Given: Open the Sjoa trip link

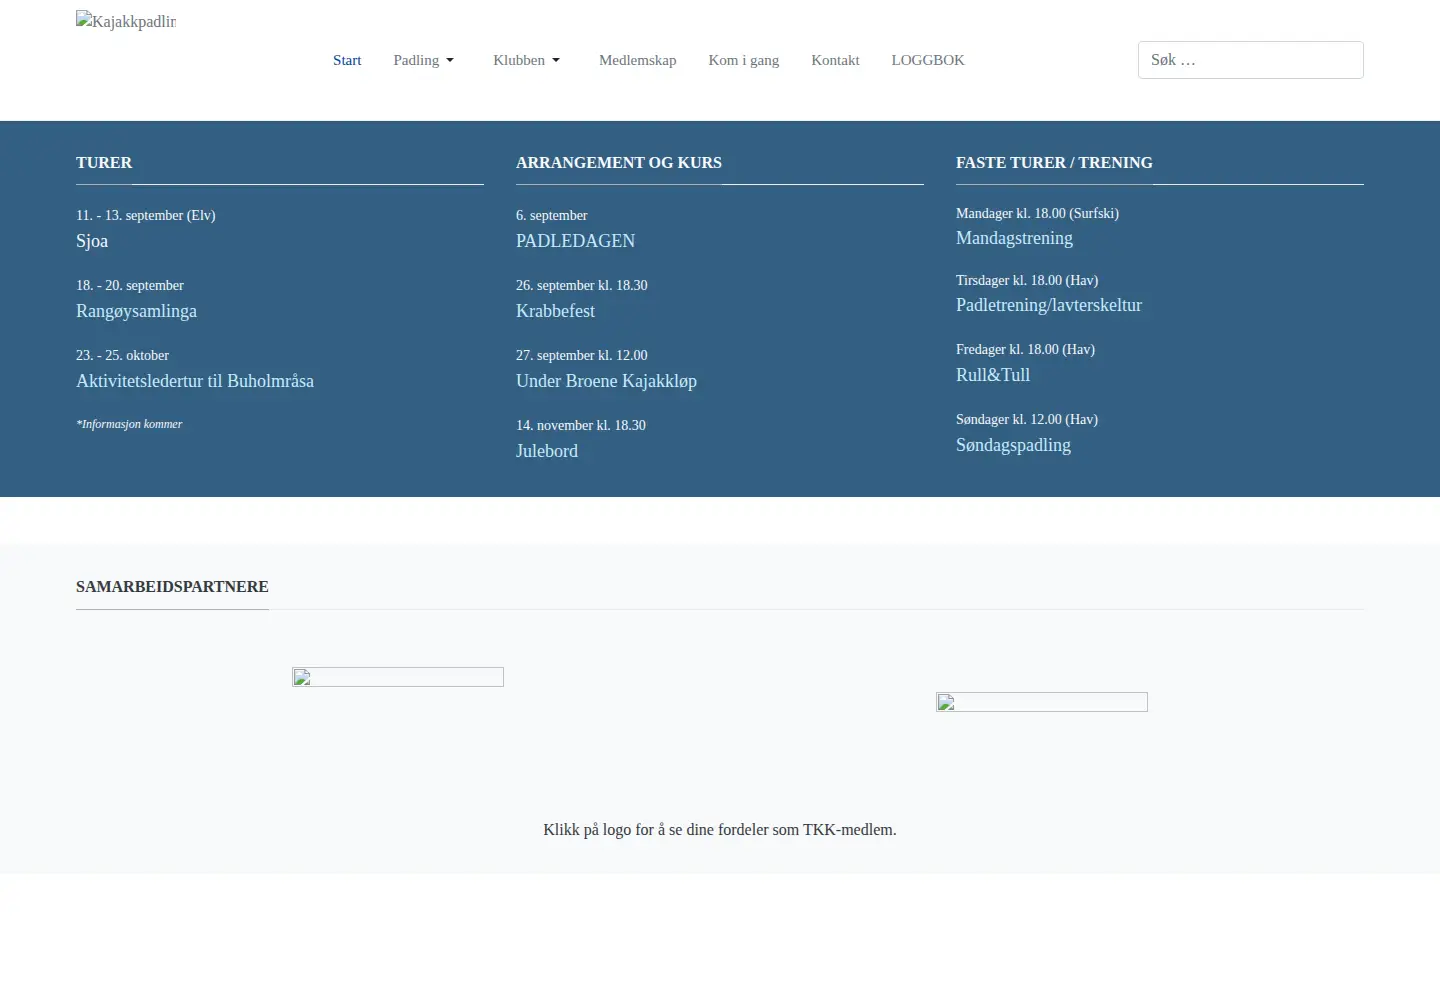Looking at the screenshot, I should 92,241.
